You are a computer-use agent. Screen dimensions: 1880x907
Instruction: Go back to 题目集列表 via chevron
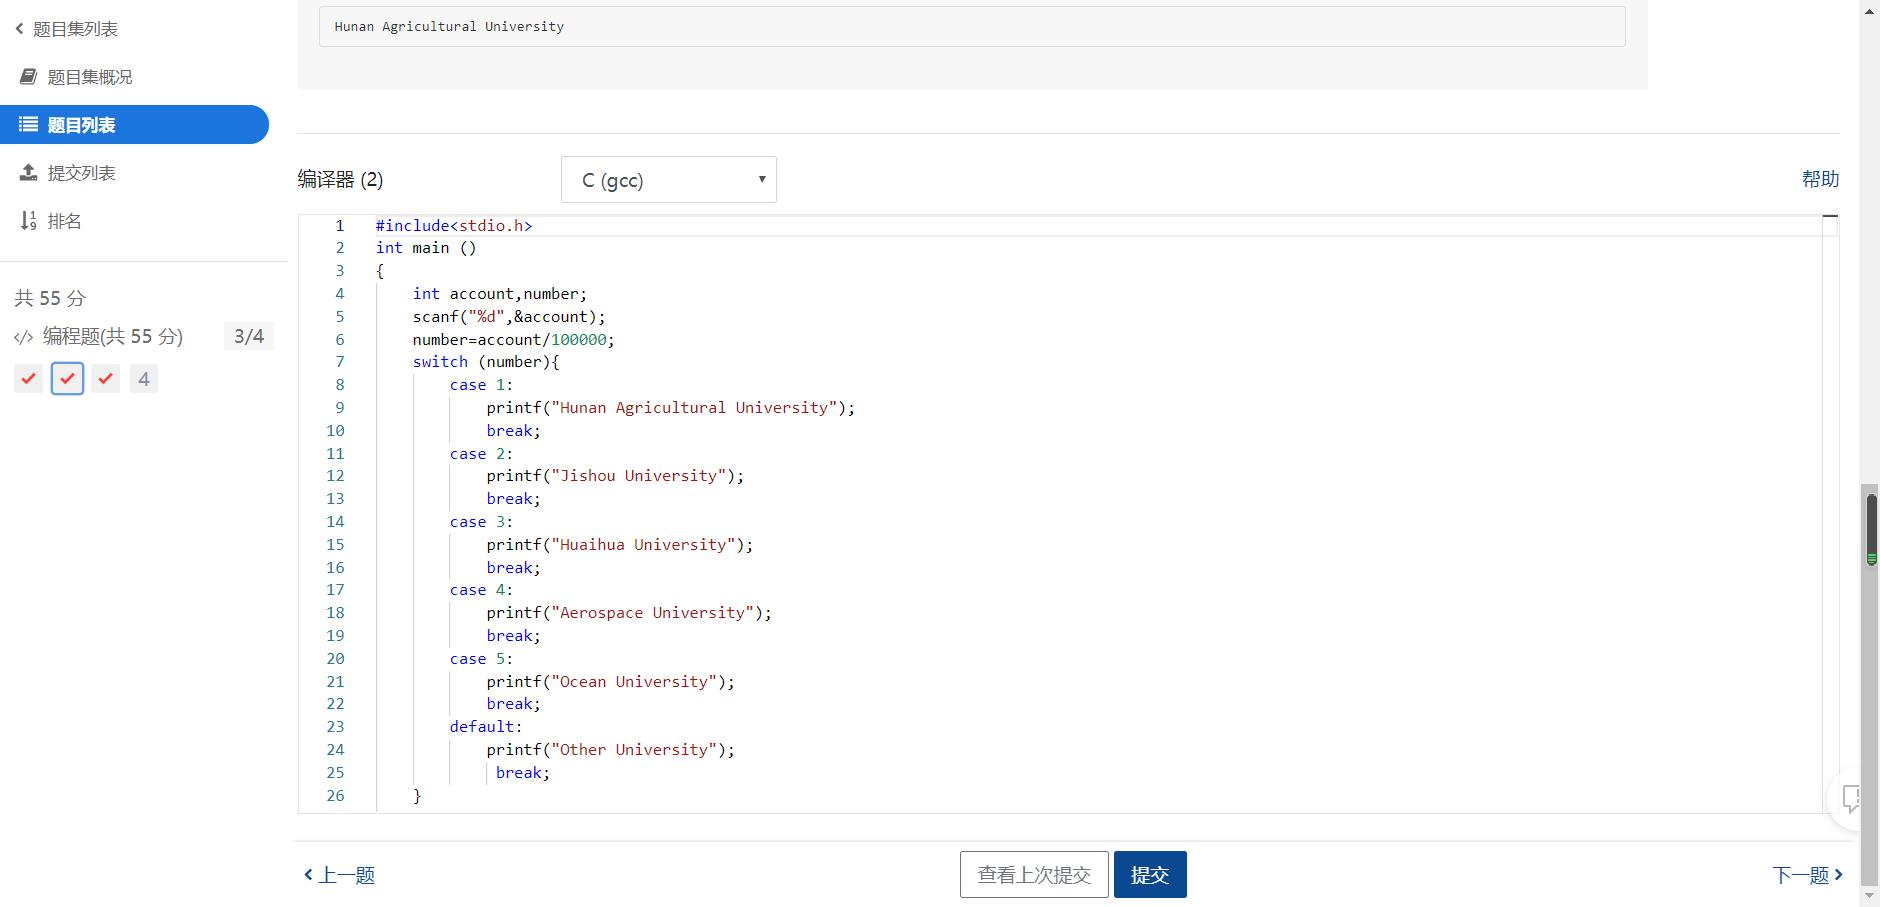[19, 29]
